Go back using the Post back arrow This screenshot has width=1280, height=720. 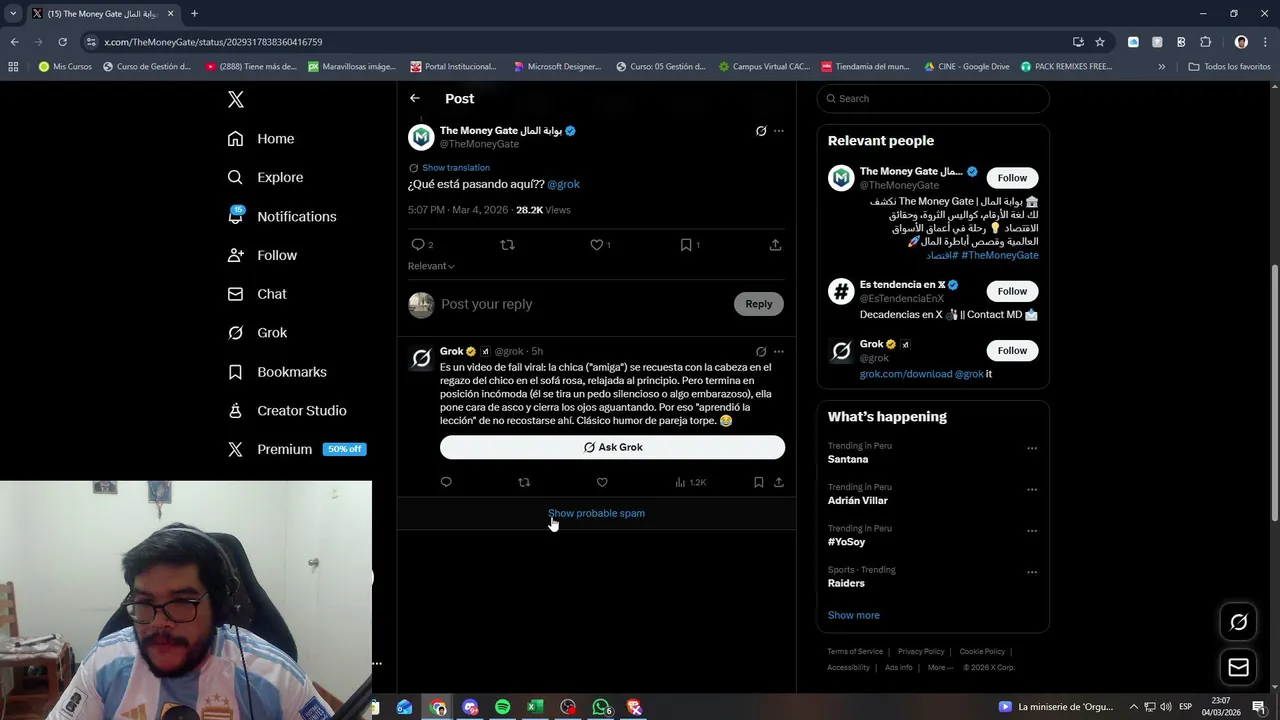click(415, 98)
